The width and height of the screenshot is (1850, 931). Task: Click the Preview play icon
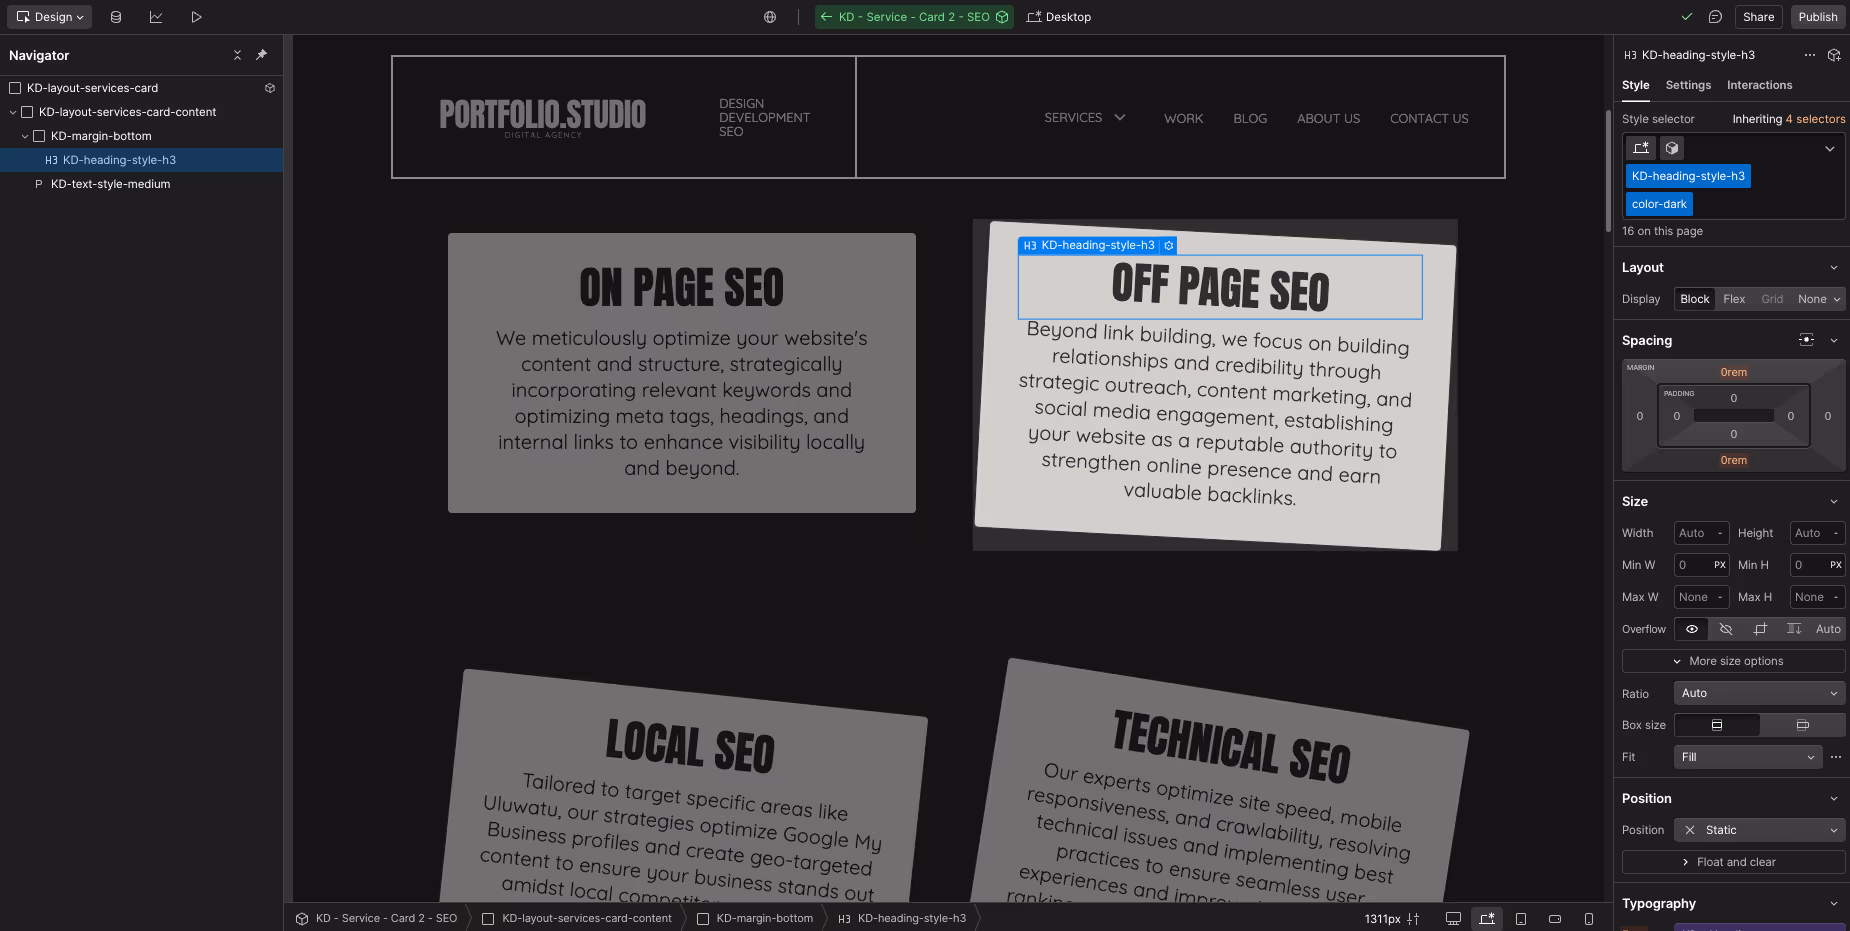tap(196, 17)
